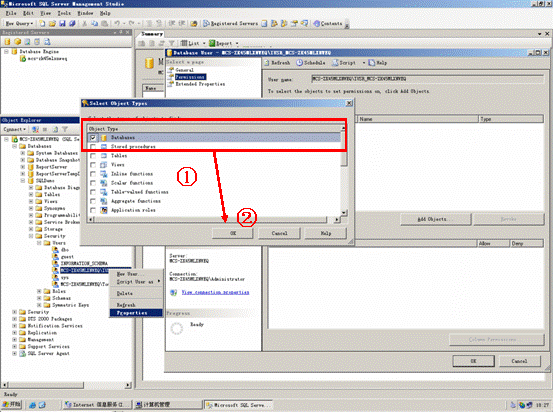Click OK in Select Object Types dialog
553x412 pixels.
[233, 233]
